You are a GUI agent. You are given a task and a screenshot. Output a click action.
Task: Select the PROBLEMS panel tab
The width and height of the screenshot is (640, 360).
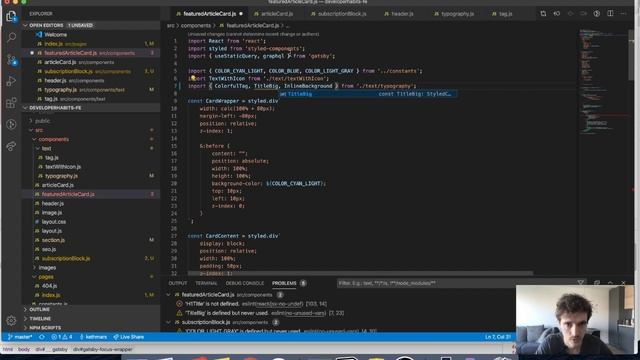[284, 283]
